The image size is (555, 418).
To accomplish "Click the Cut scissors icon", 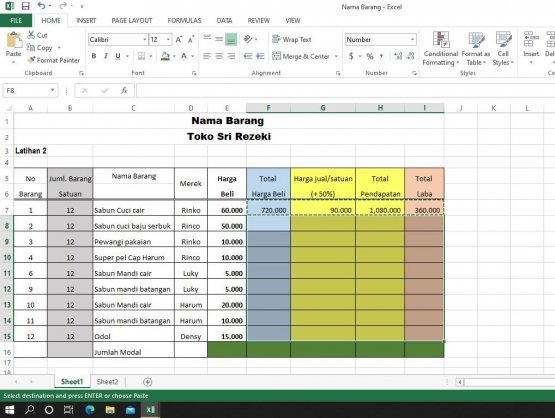I will [31, 35].
